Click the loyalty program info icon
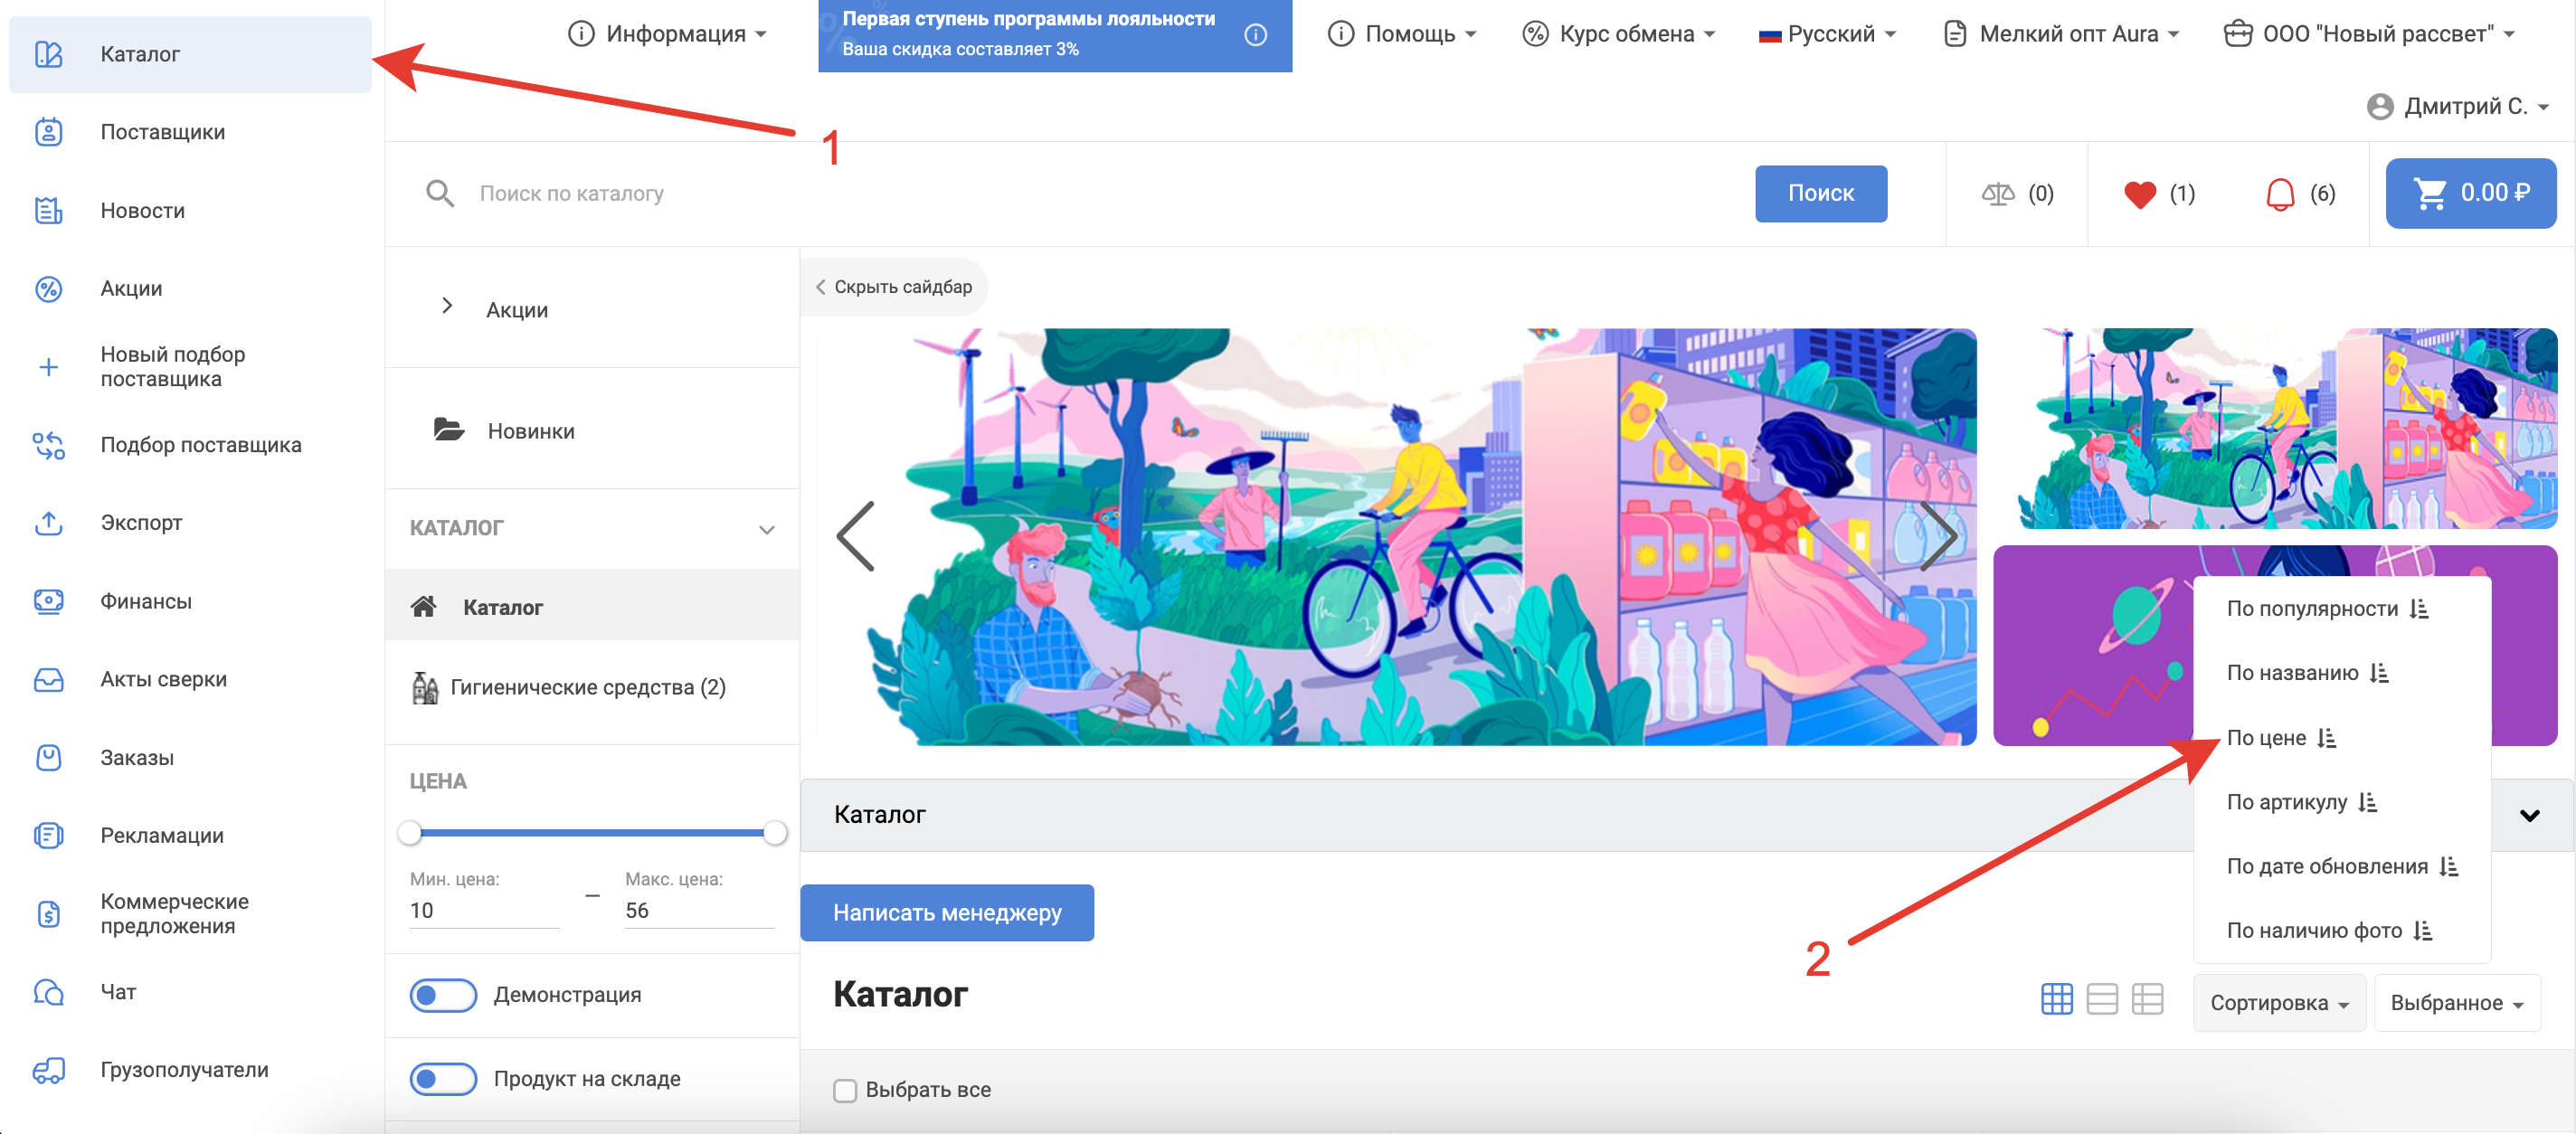The width and height of the screenshot is (2576, 1134). tap(1255, 35)
